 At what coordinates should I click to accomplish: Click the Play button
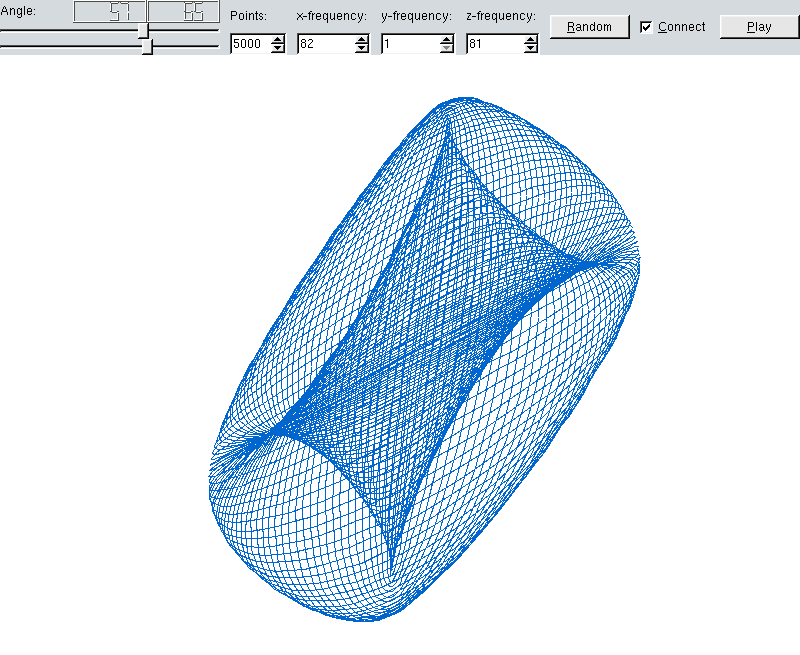tap(759, 27)
